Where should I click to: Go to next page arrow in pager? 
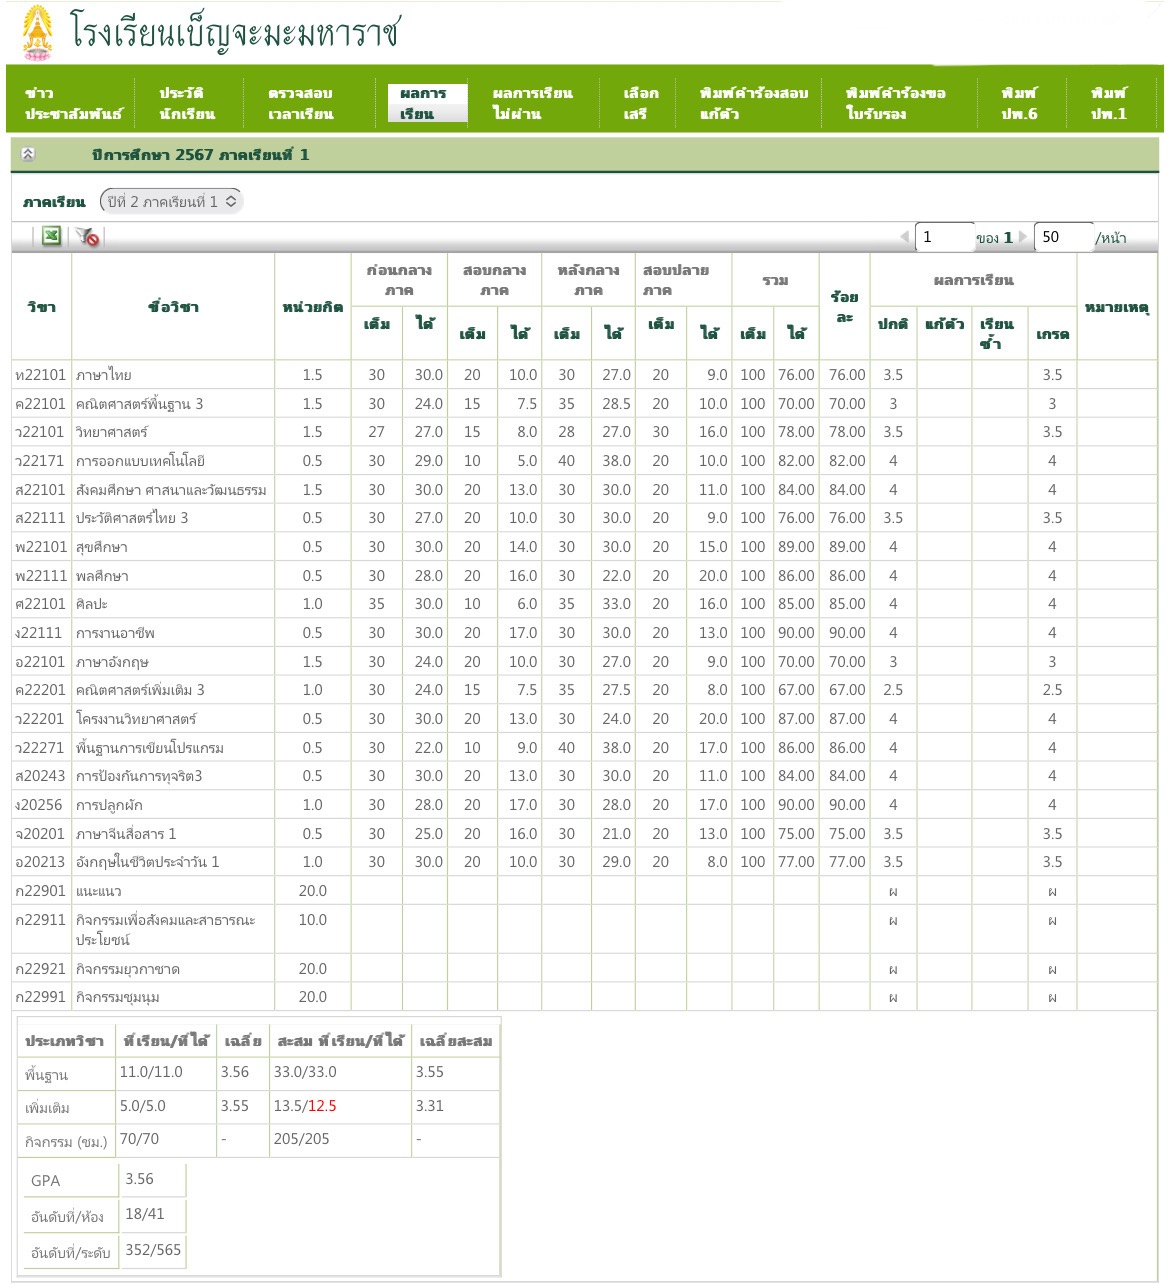(x=1023, y=237)
